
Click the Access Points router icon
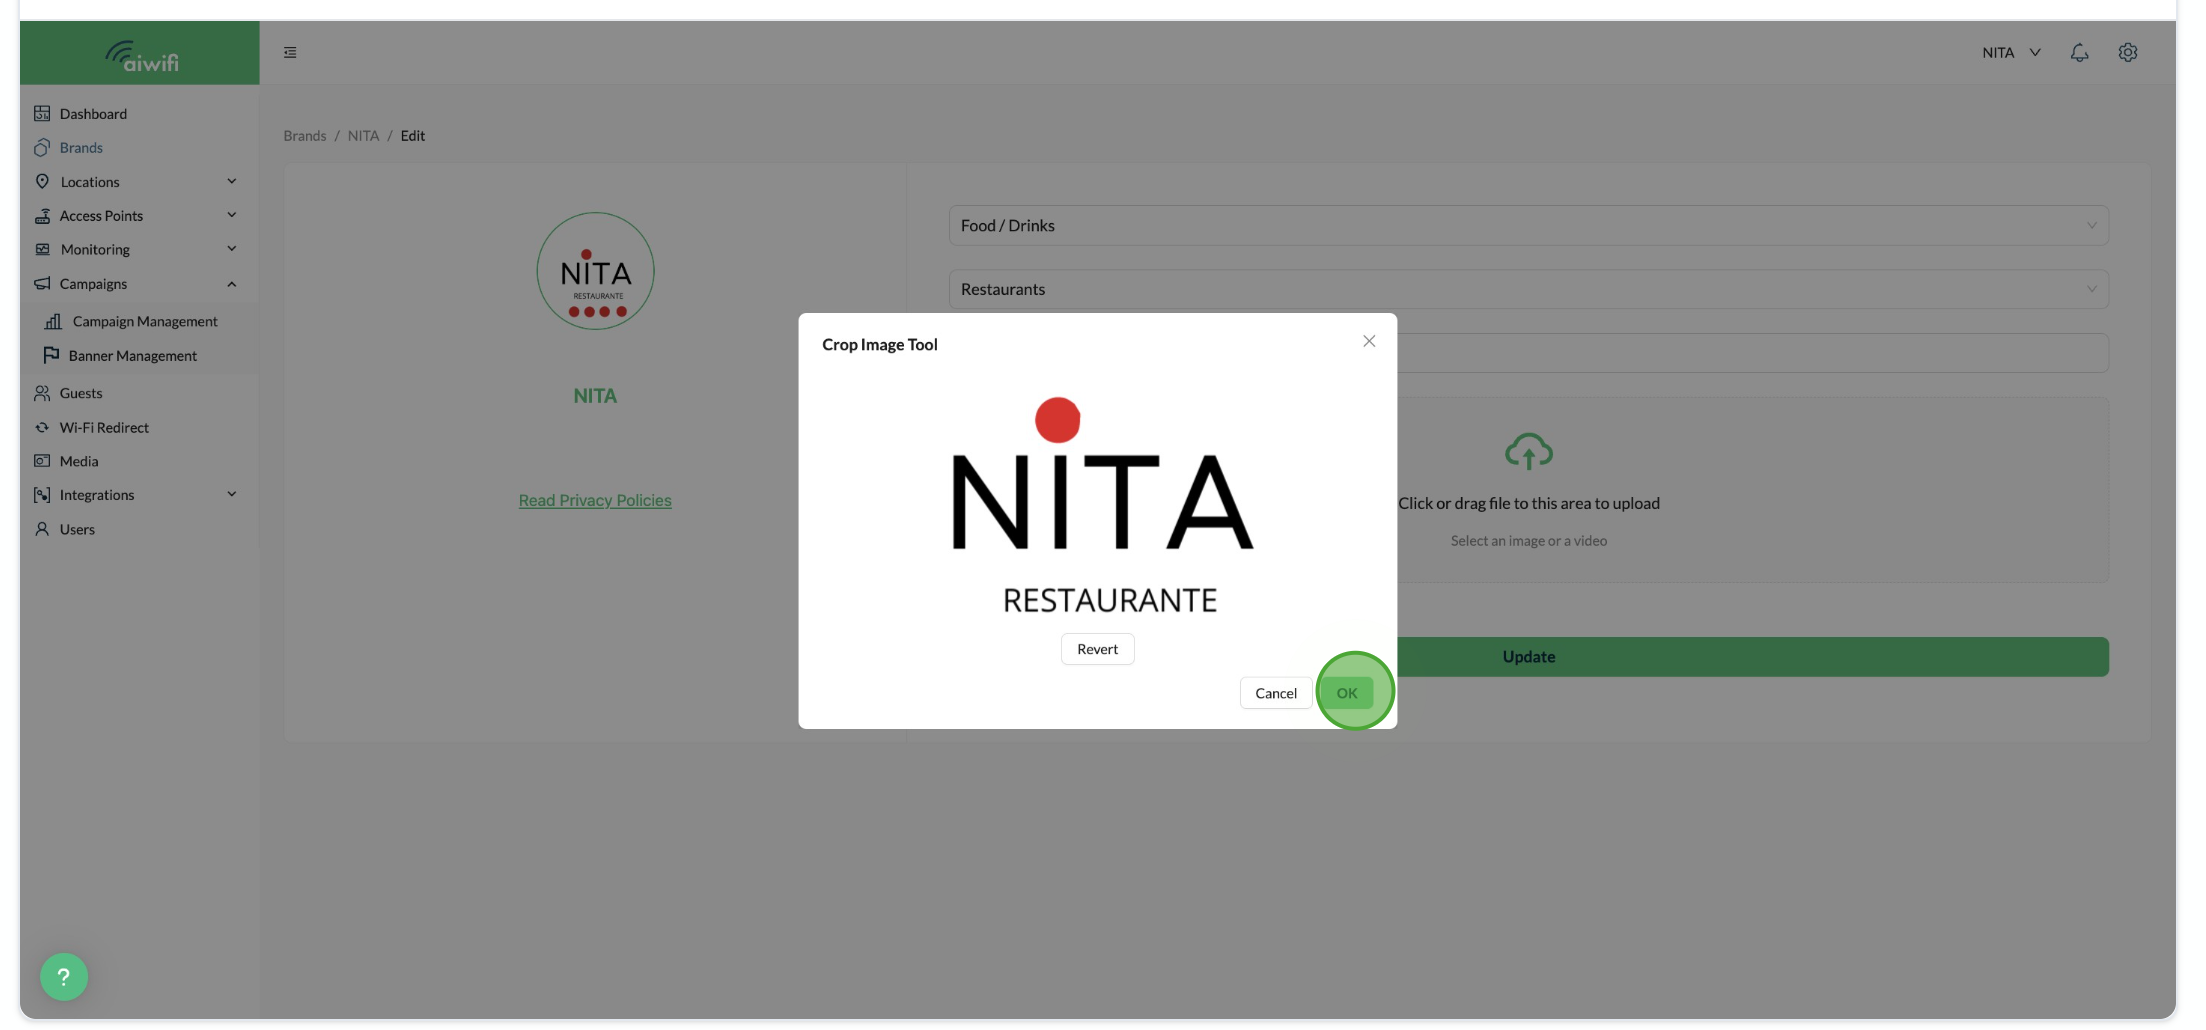(42, 216)
